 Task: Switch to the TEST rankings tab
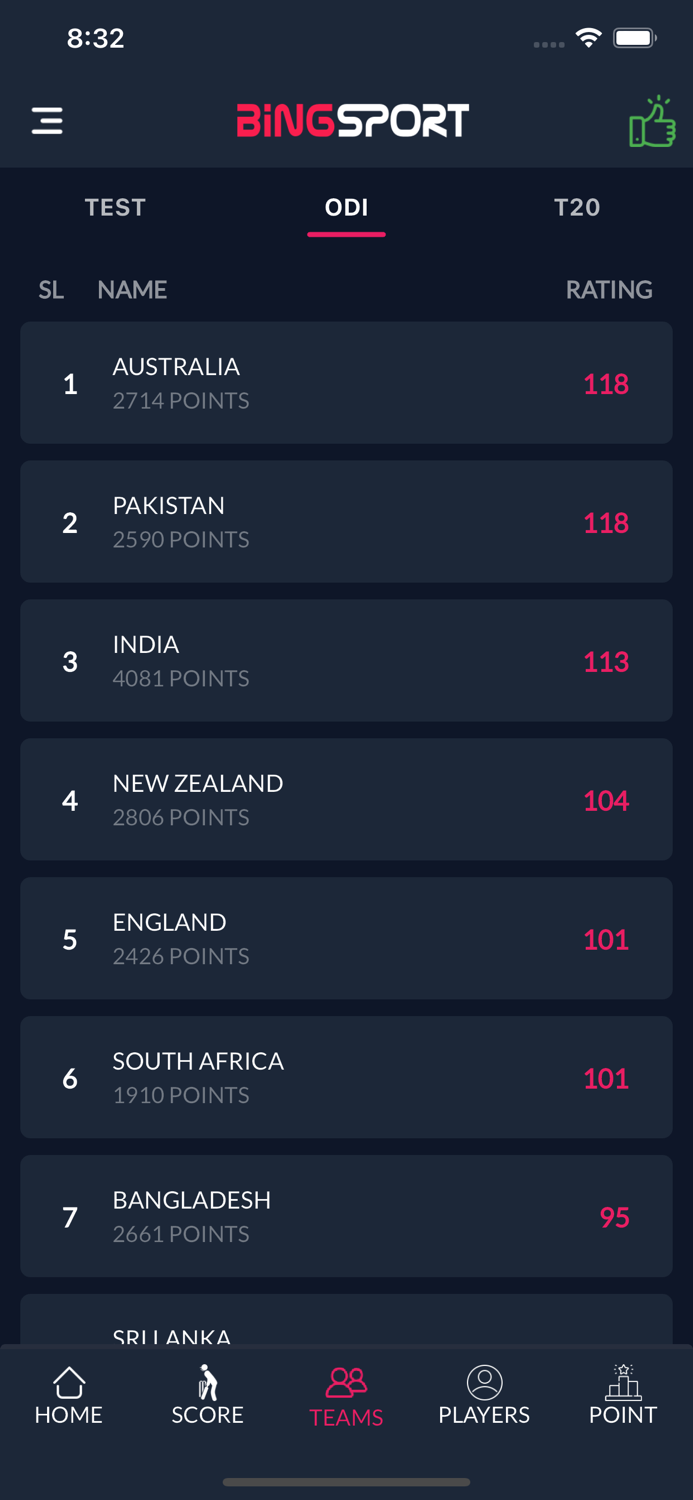[x=115, y=207]
